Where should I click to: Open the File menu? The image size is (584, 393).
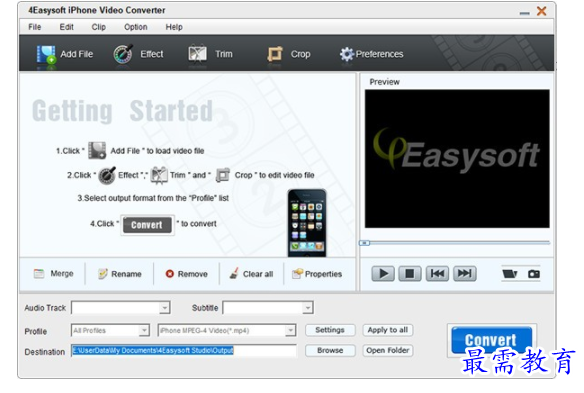(x=35, y=27)
